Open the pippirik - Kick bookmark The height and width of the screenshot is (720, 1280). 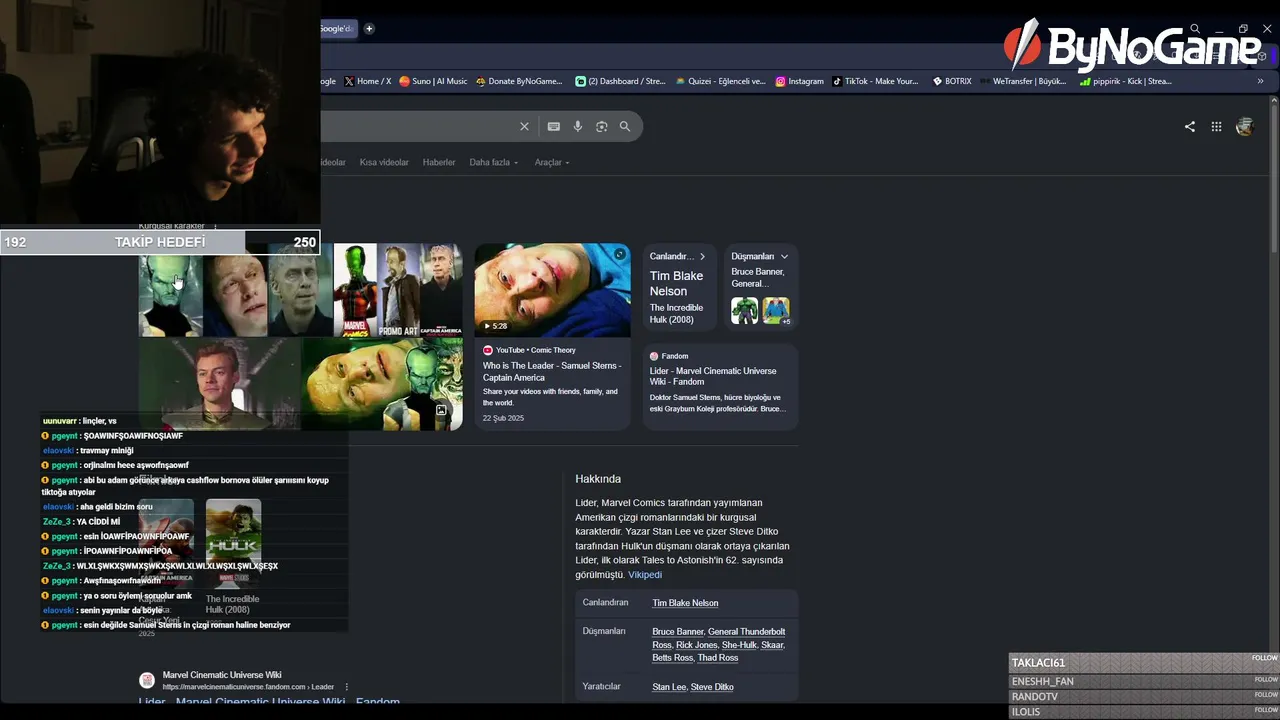click(1126, 81)
